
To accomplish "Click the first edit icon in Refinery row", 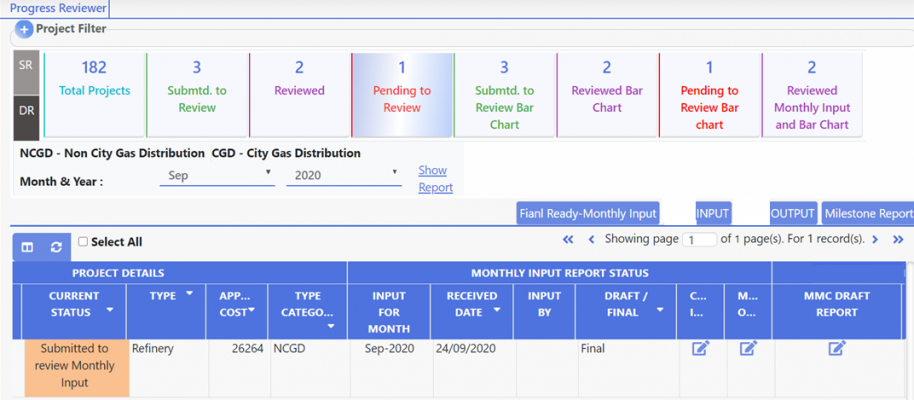I will 700,348.
